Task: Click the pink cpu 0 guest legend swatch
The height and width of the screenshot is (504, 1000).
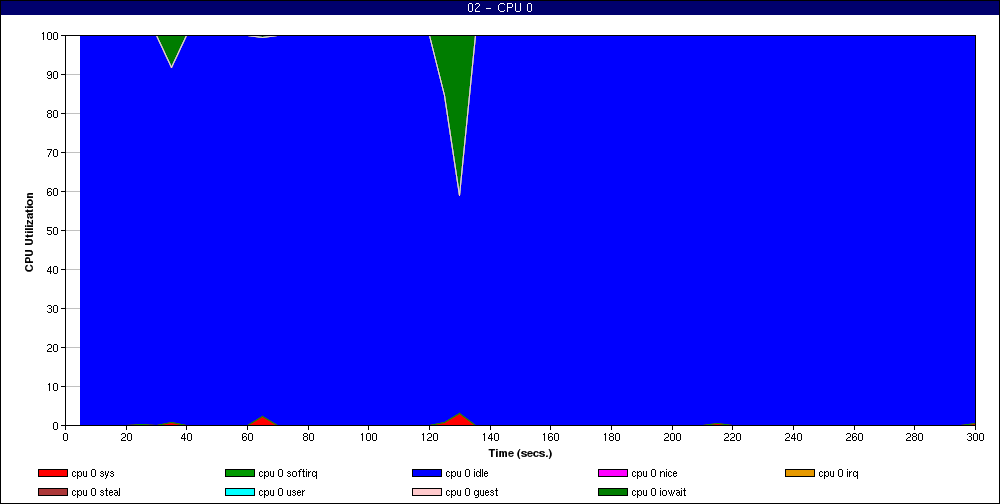Action: pos(427,492)
